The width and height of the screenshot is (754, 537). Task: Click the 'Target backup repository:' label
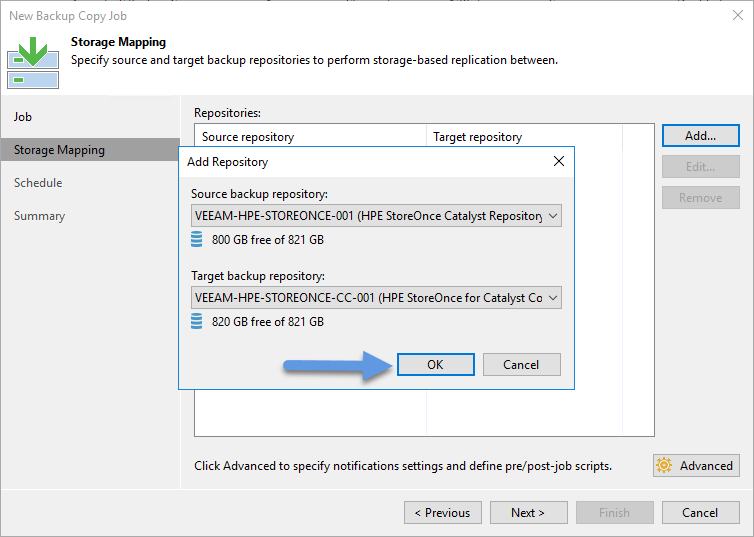pyautogui.click(x=258, y=276)
